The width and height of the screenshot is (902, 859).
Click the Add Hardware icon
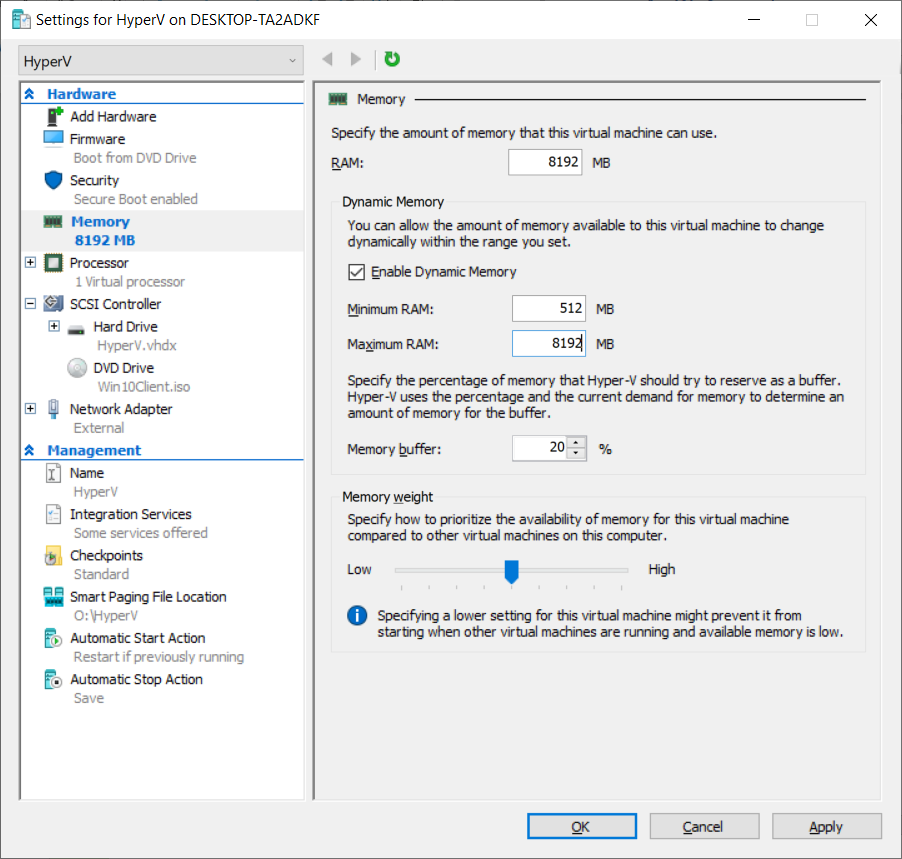(54, 117)
